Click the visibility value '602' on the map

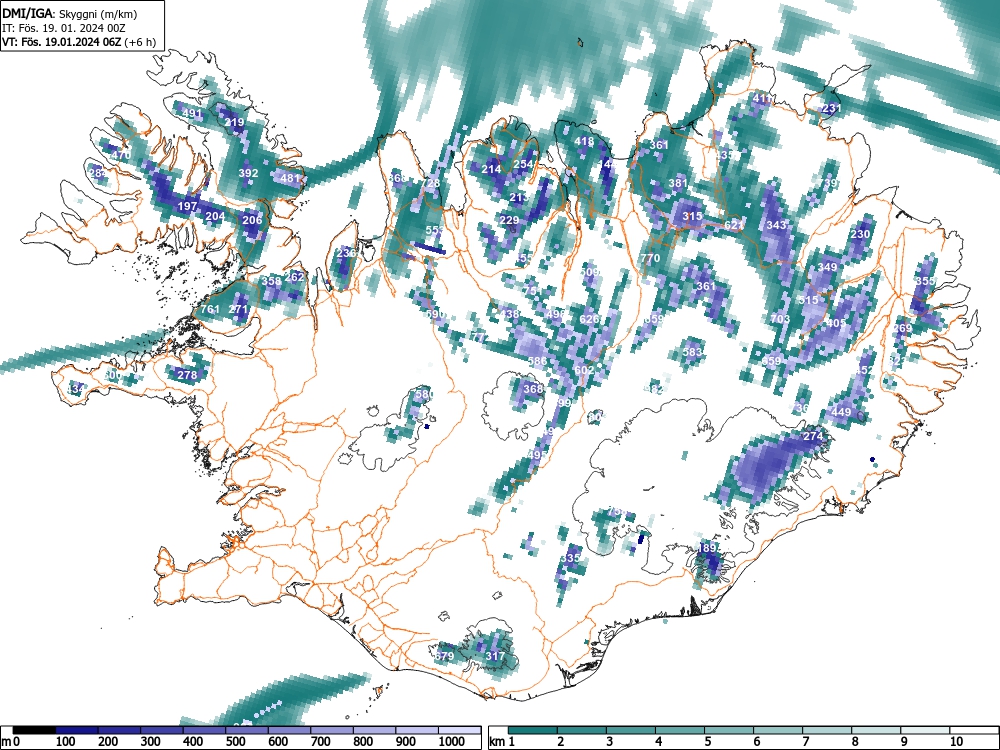(x=584, y=371)
